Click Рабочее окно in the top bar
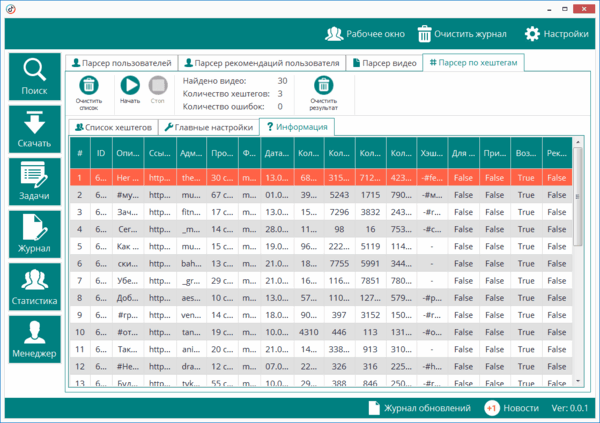600x423 pixels. tap(365, 34)
